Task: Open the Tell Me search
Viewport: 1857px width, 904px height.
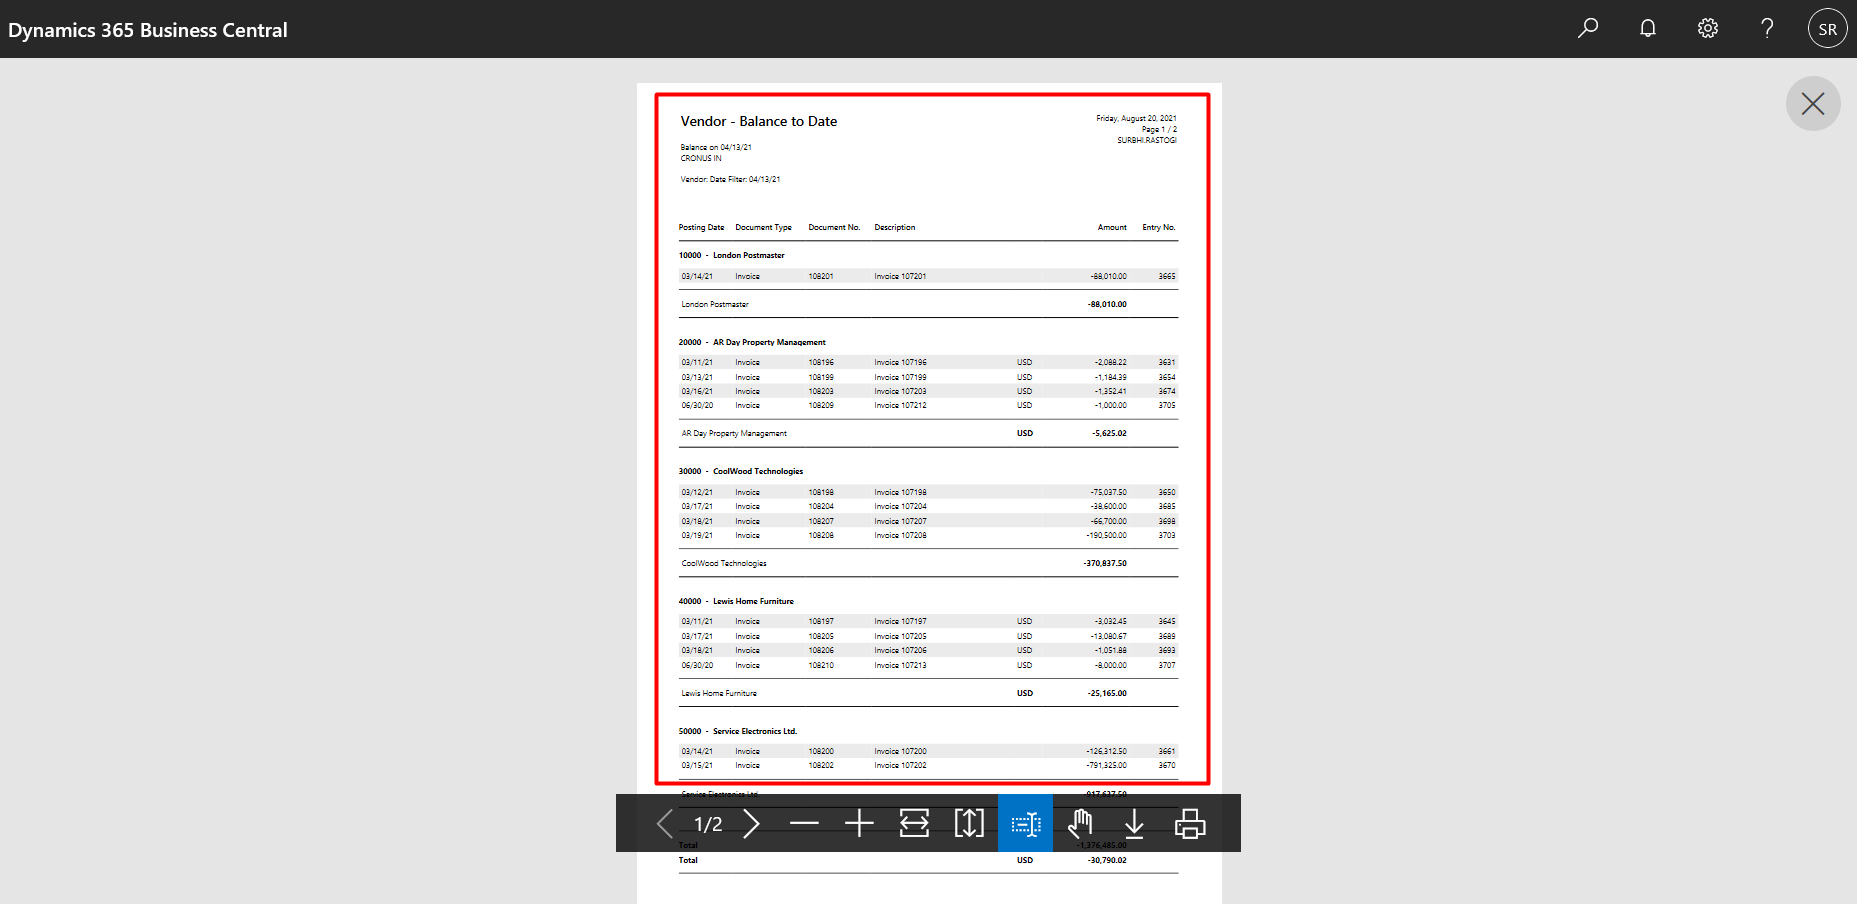Action: [1588, 28]
